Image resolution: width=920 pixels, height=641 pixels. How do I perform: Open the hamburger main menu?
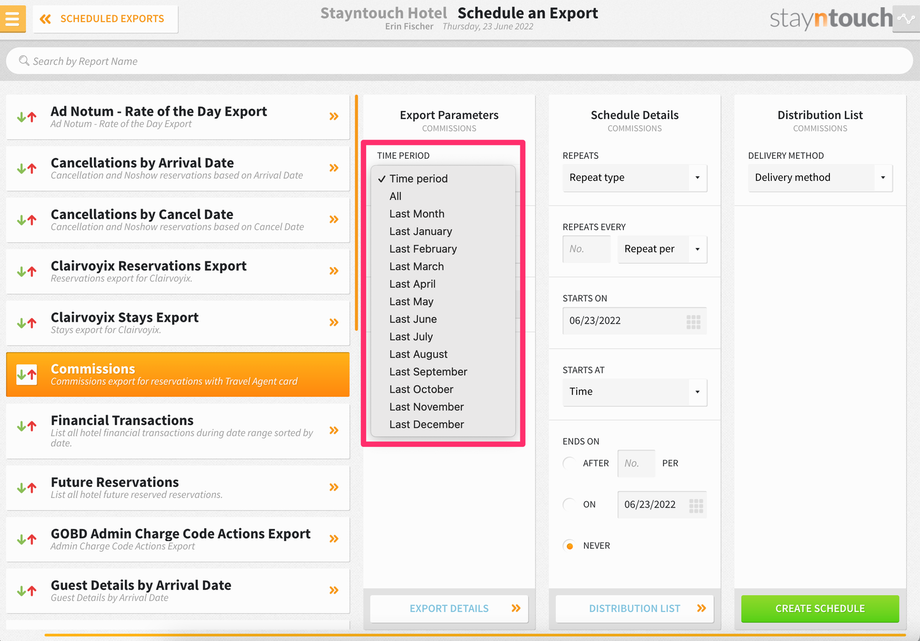12,19
